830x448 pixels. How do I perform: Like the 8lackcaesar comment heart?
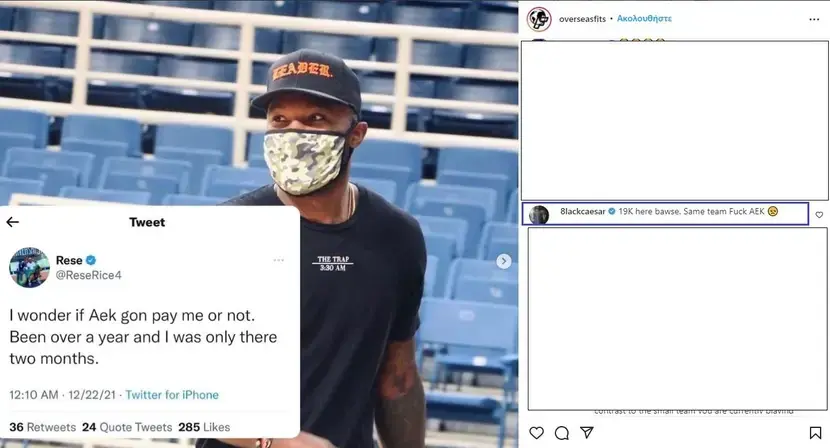pyautogui.click(x=819, y=214)
